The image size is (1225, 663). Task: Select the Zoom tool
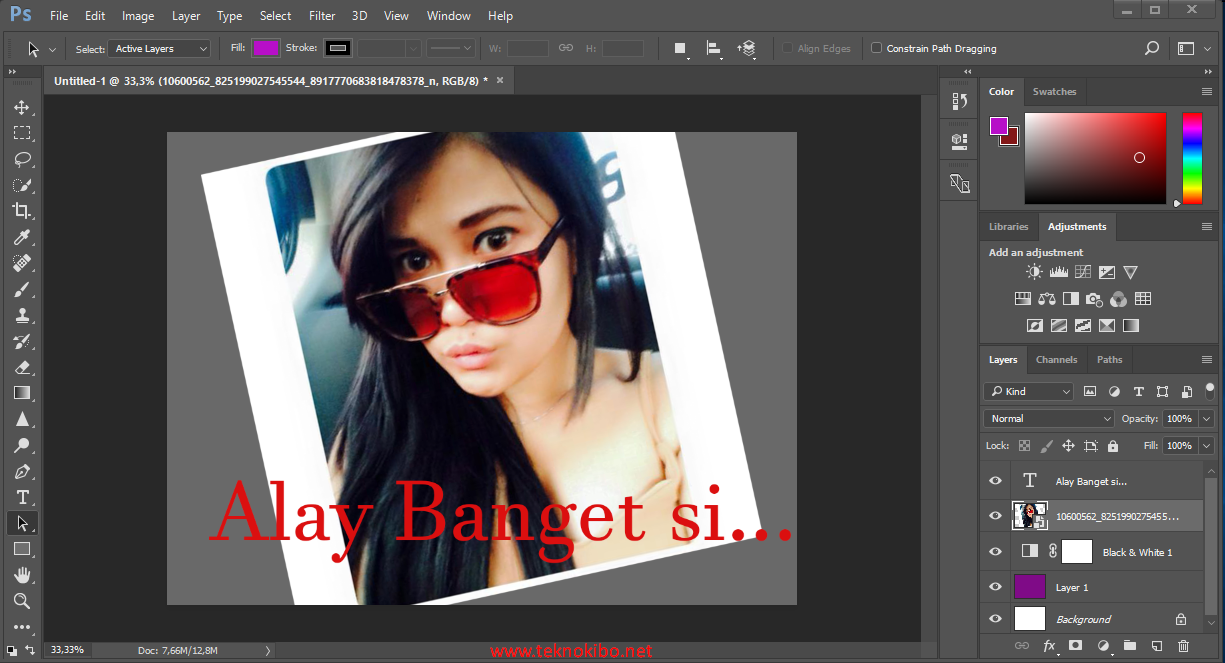click(22, 601)
